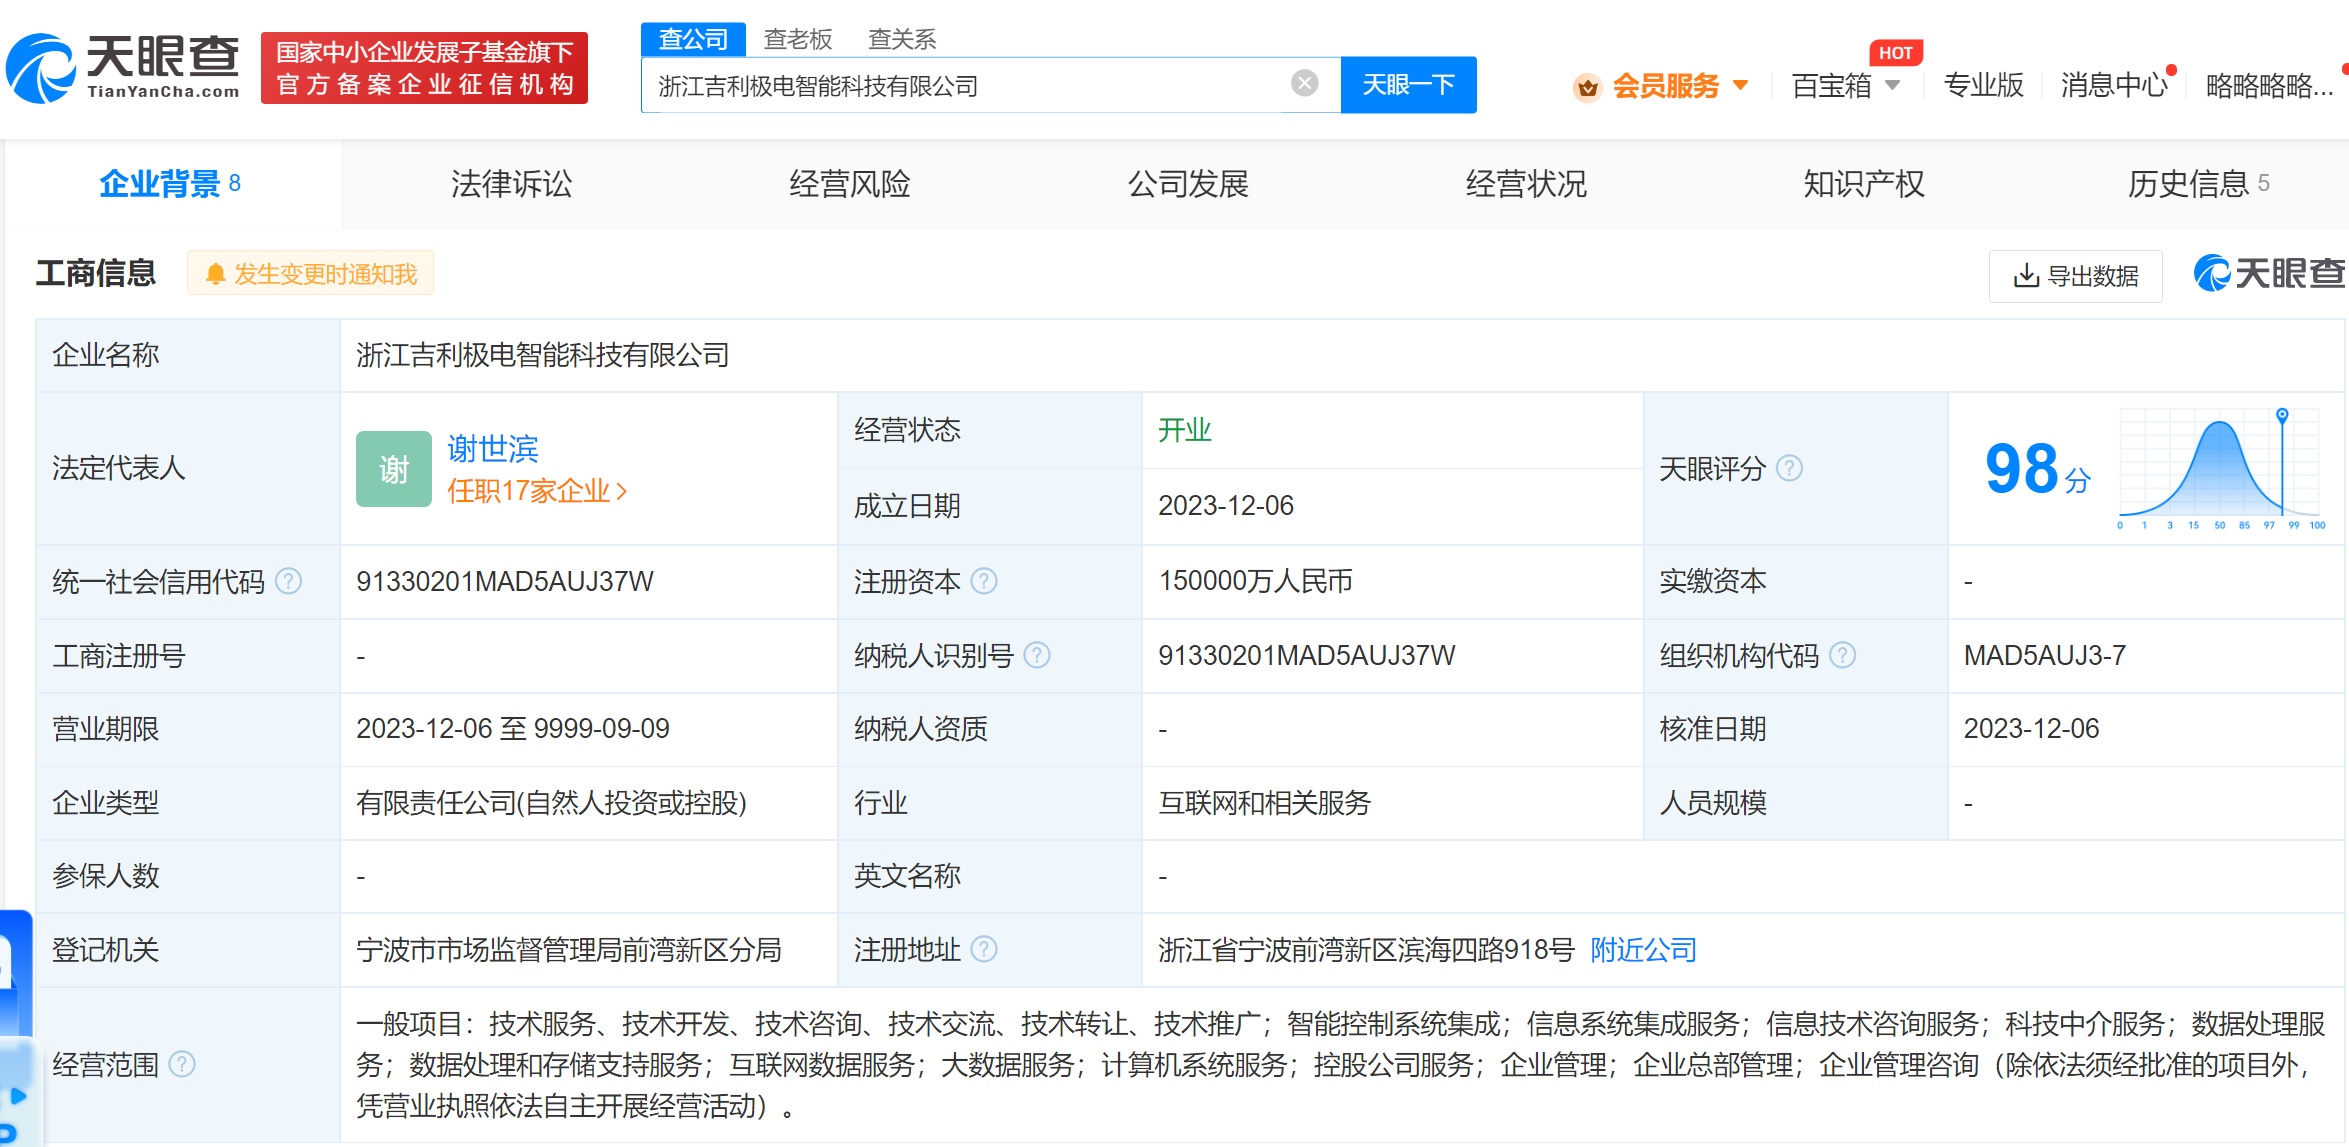Click the 天眼一下 search button

click(1408, 85)
